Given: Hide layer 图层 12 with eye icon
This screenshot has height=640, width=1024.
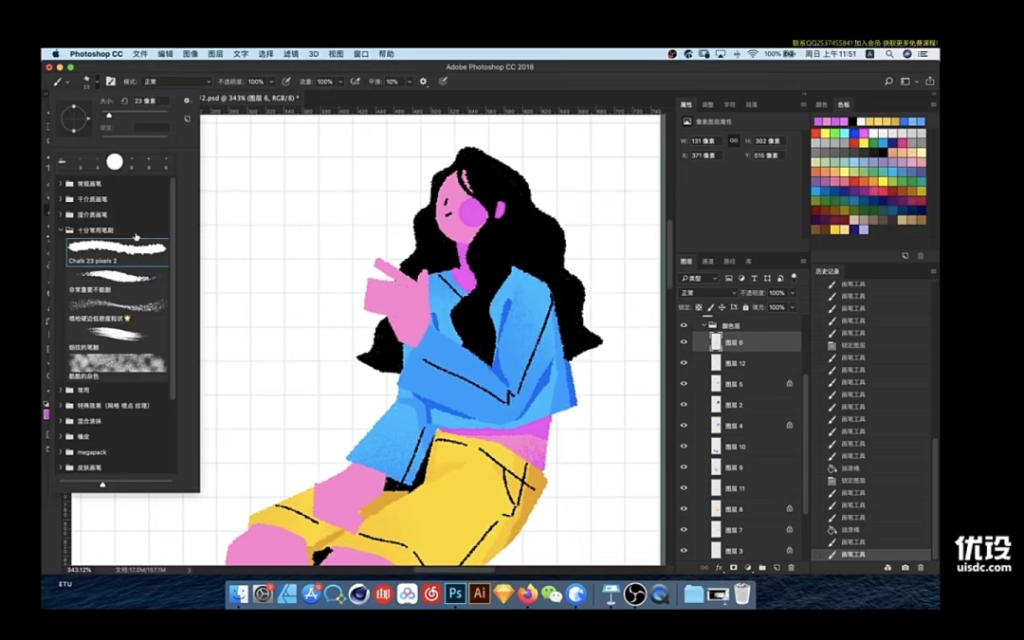Looking at the screenshot, I should point(684,363).
